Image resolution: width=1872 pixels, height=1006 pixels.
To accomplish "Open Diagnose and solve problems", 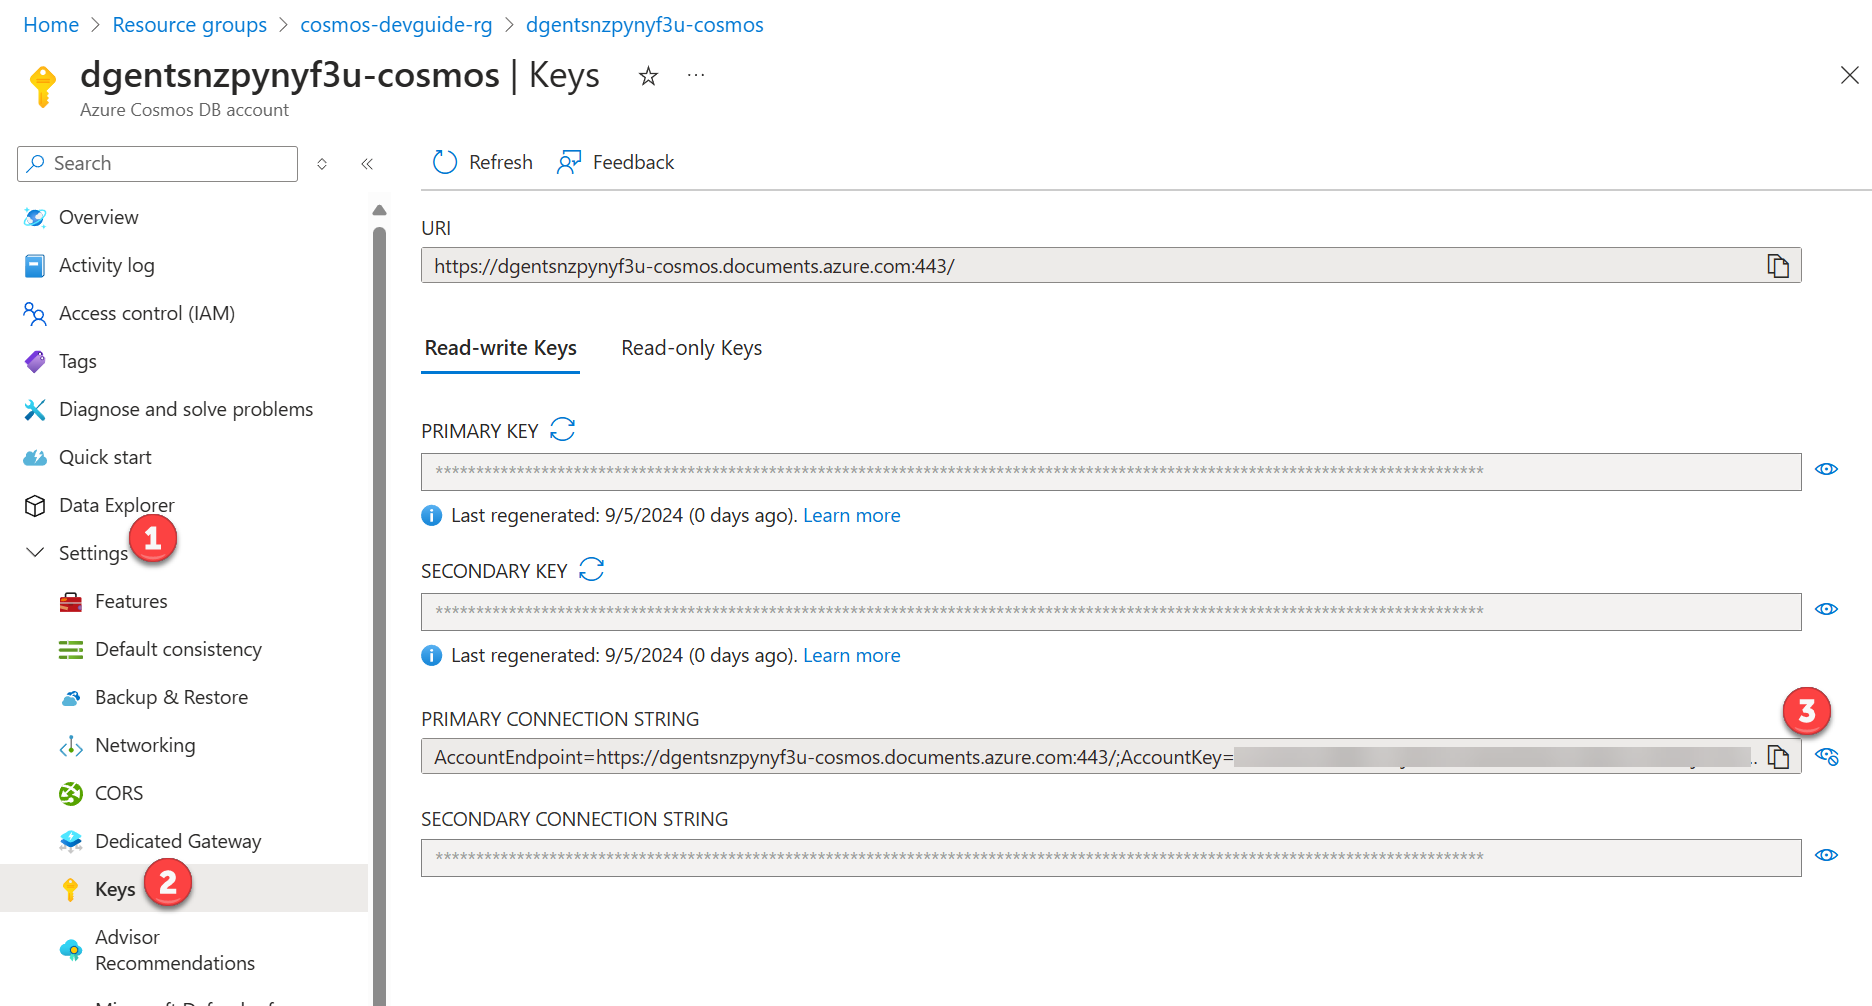I will click(185, 409).
